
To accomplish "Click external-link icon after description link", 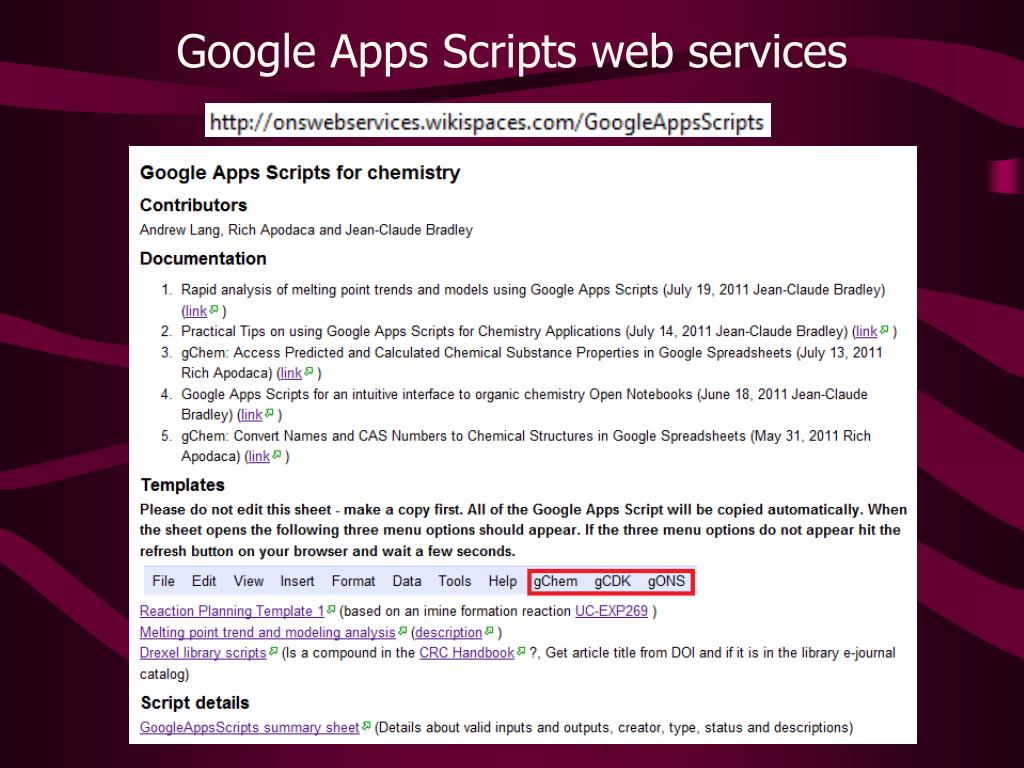I will (489, 630).
